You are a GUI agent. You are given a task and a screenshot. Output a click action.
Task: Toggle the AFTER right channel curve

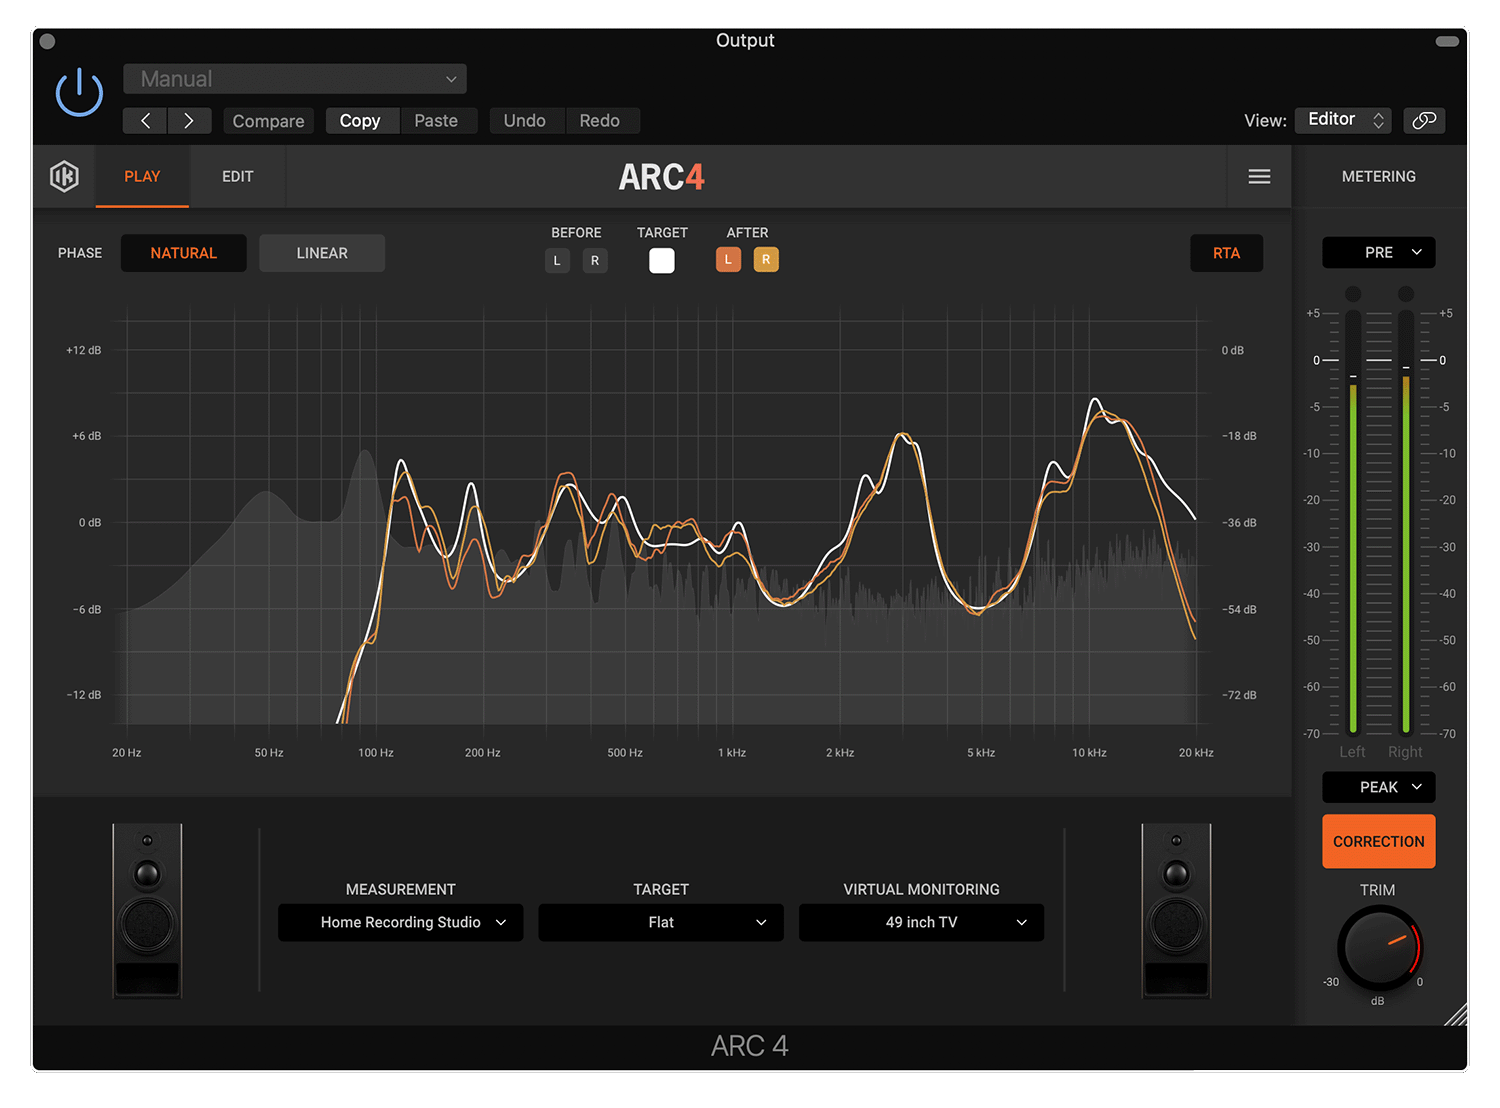click(x=766, y=259)
